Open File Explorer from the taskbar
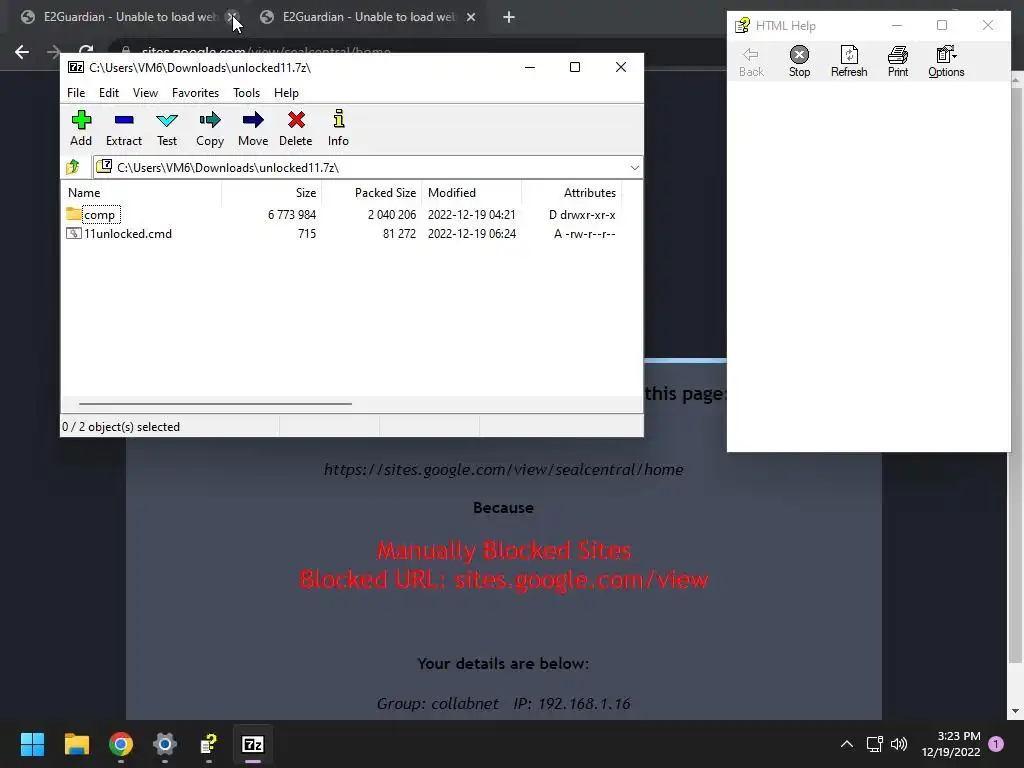Viewport: 1024px width, 768px height. (76, 744)
